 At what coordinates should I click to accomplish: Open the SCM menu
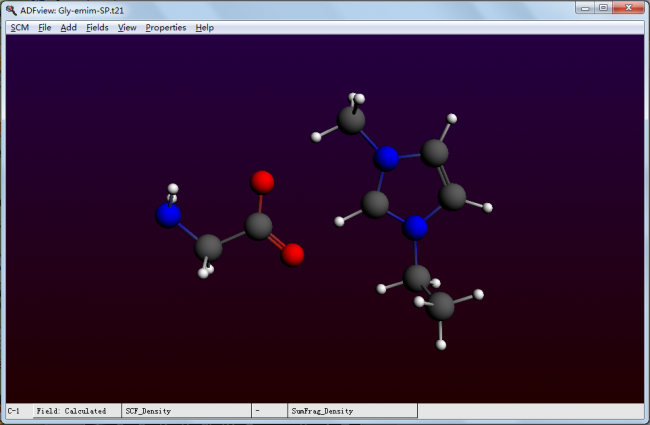tap(19, 28)
